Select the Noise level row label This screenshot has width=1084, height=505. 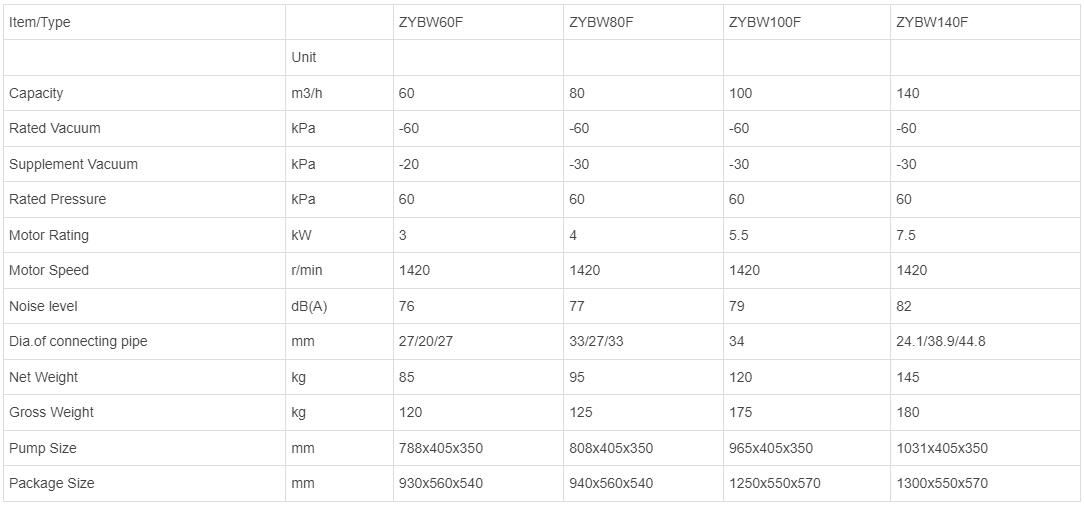pos(43,306)
